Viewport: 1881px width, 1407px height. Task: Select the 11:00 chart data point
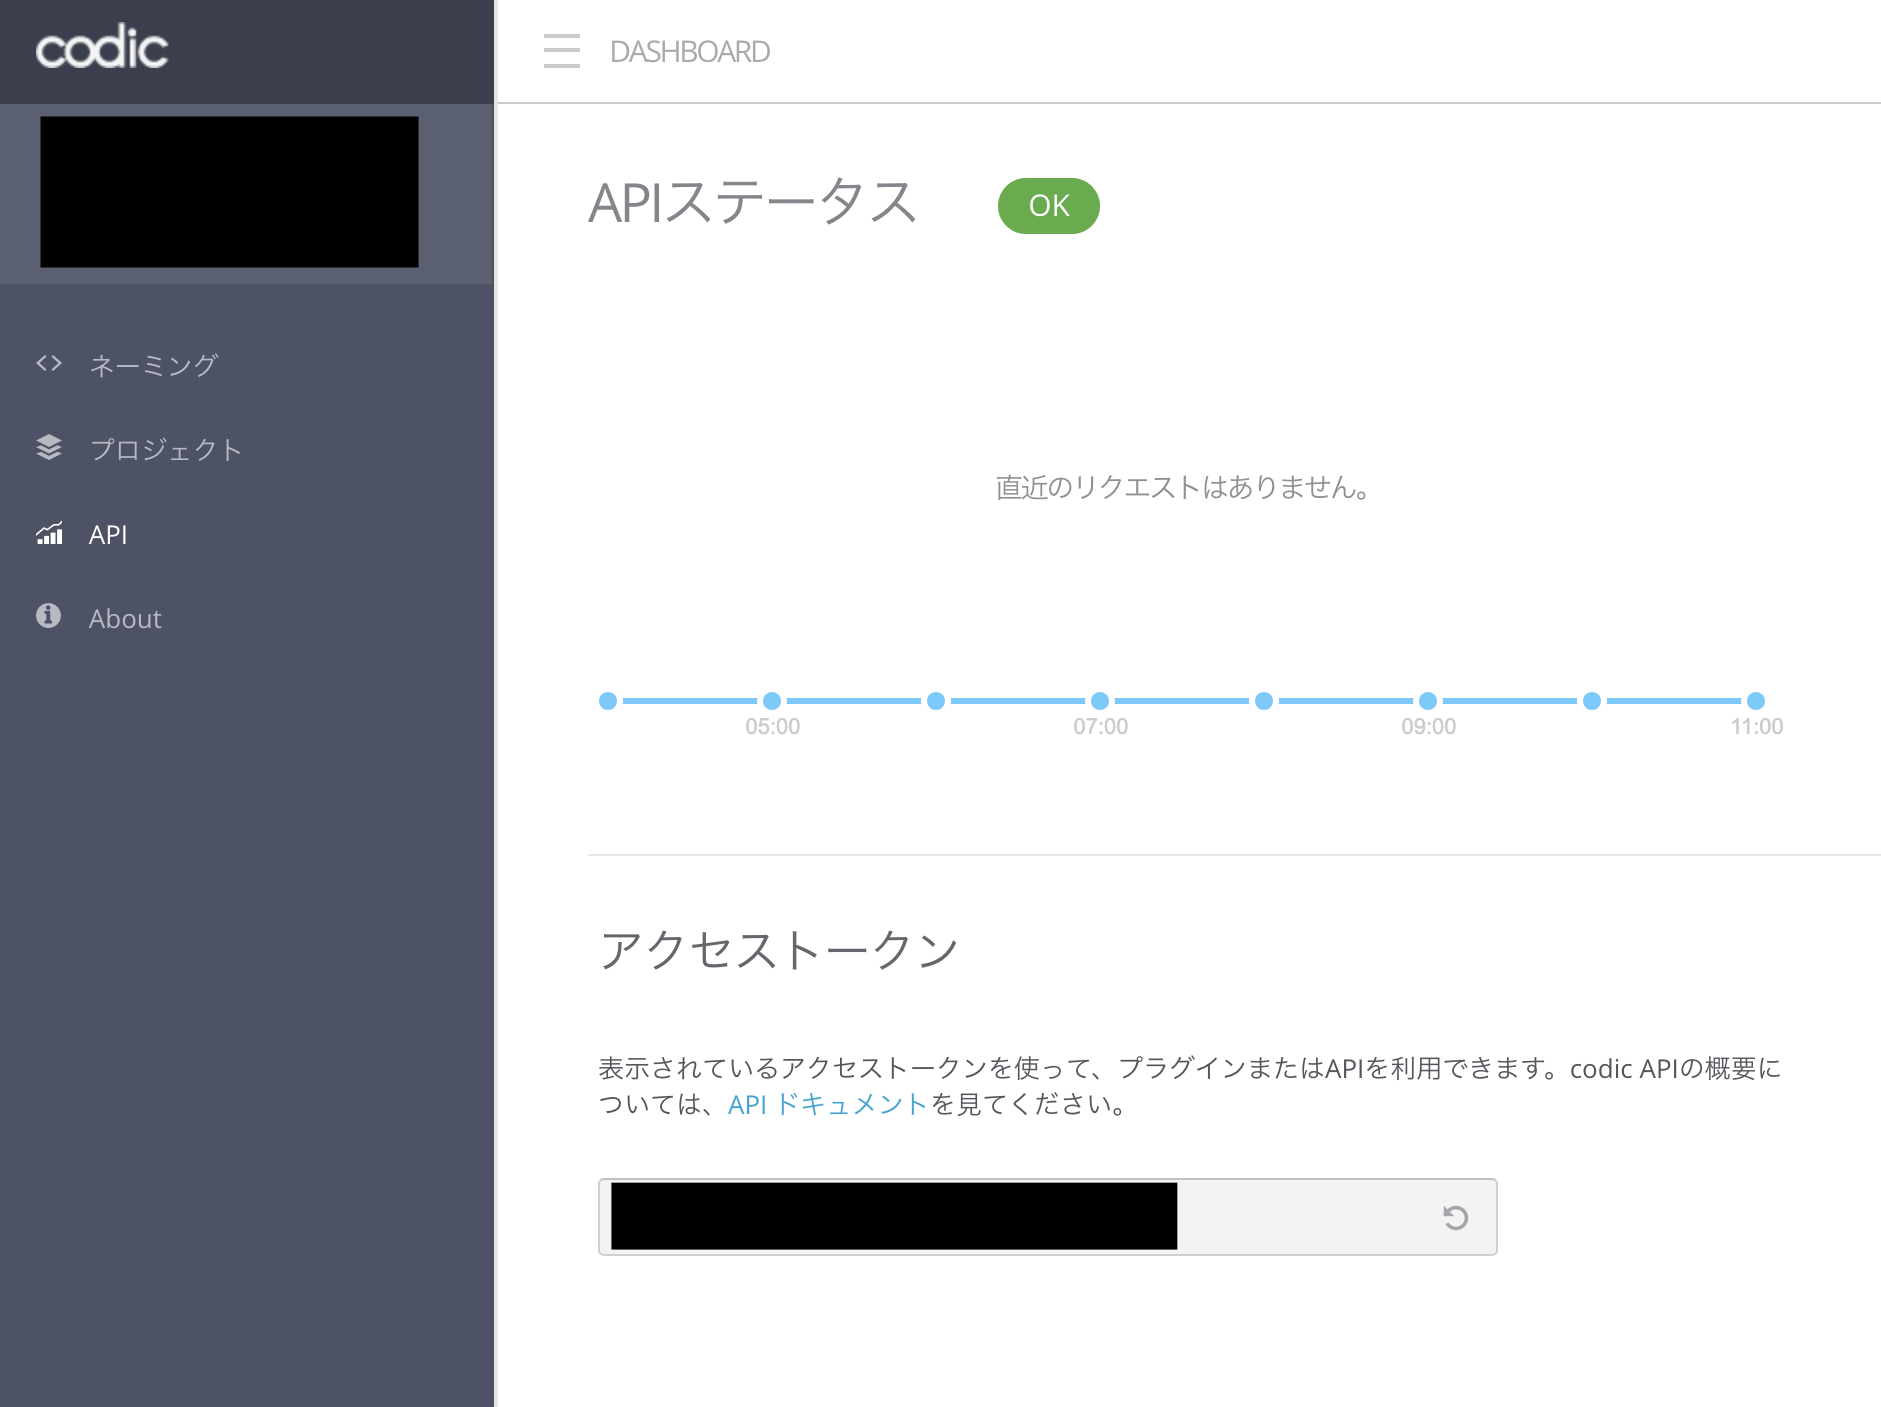point(1756,701)
